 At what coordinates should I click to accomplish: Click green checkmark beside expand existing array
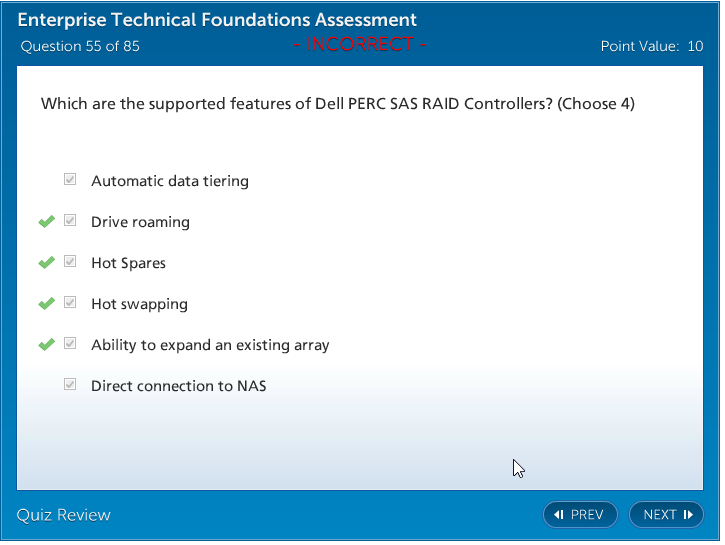point(46,344)
